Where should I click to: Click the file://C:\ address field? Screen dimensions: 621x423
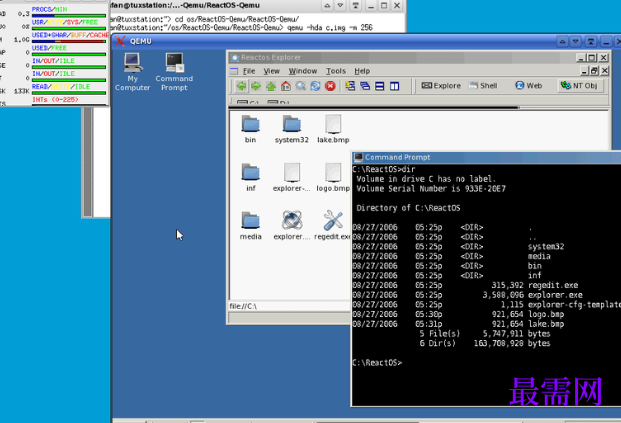[x=289, y=306]
